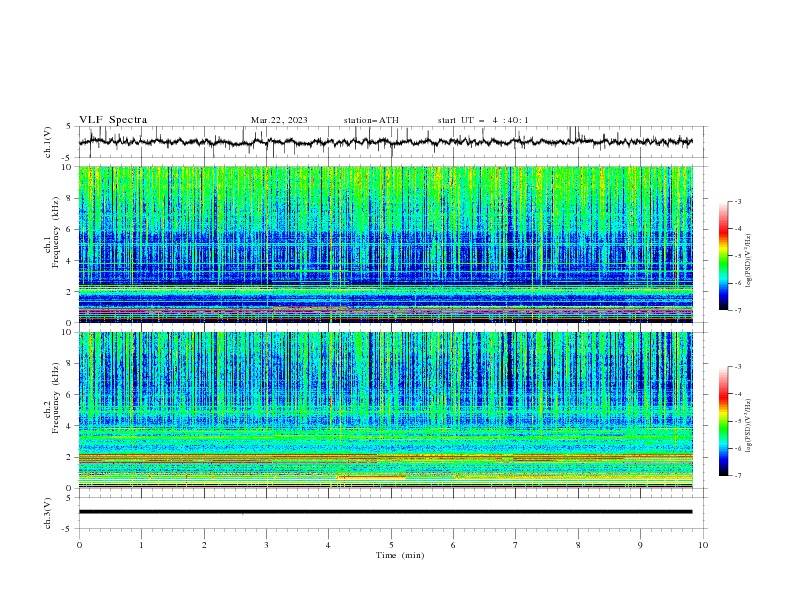Viewport: 792px width, 612px height.
Task: Click the lower PSD color scale bar
Action: coord(723,421)
